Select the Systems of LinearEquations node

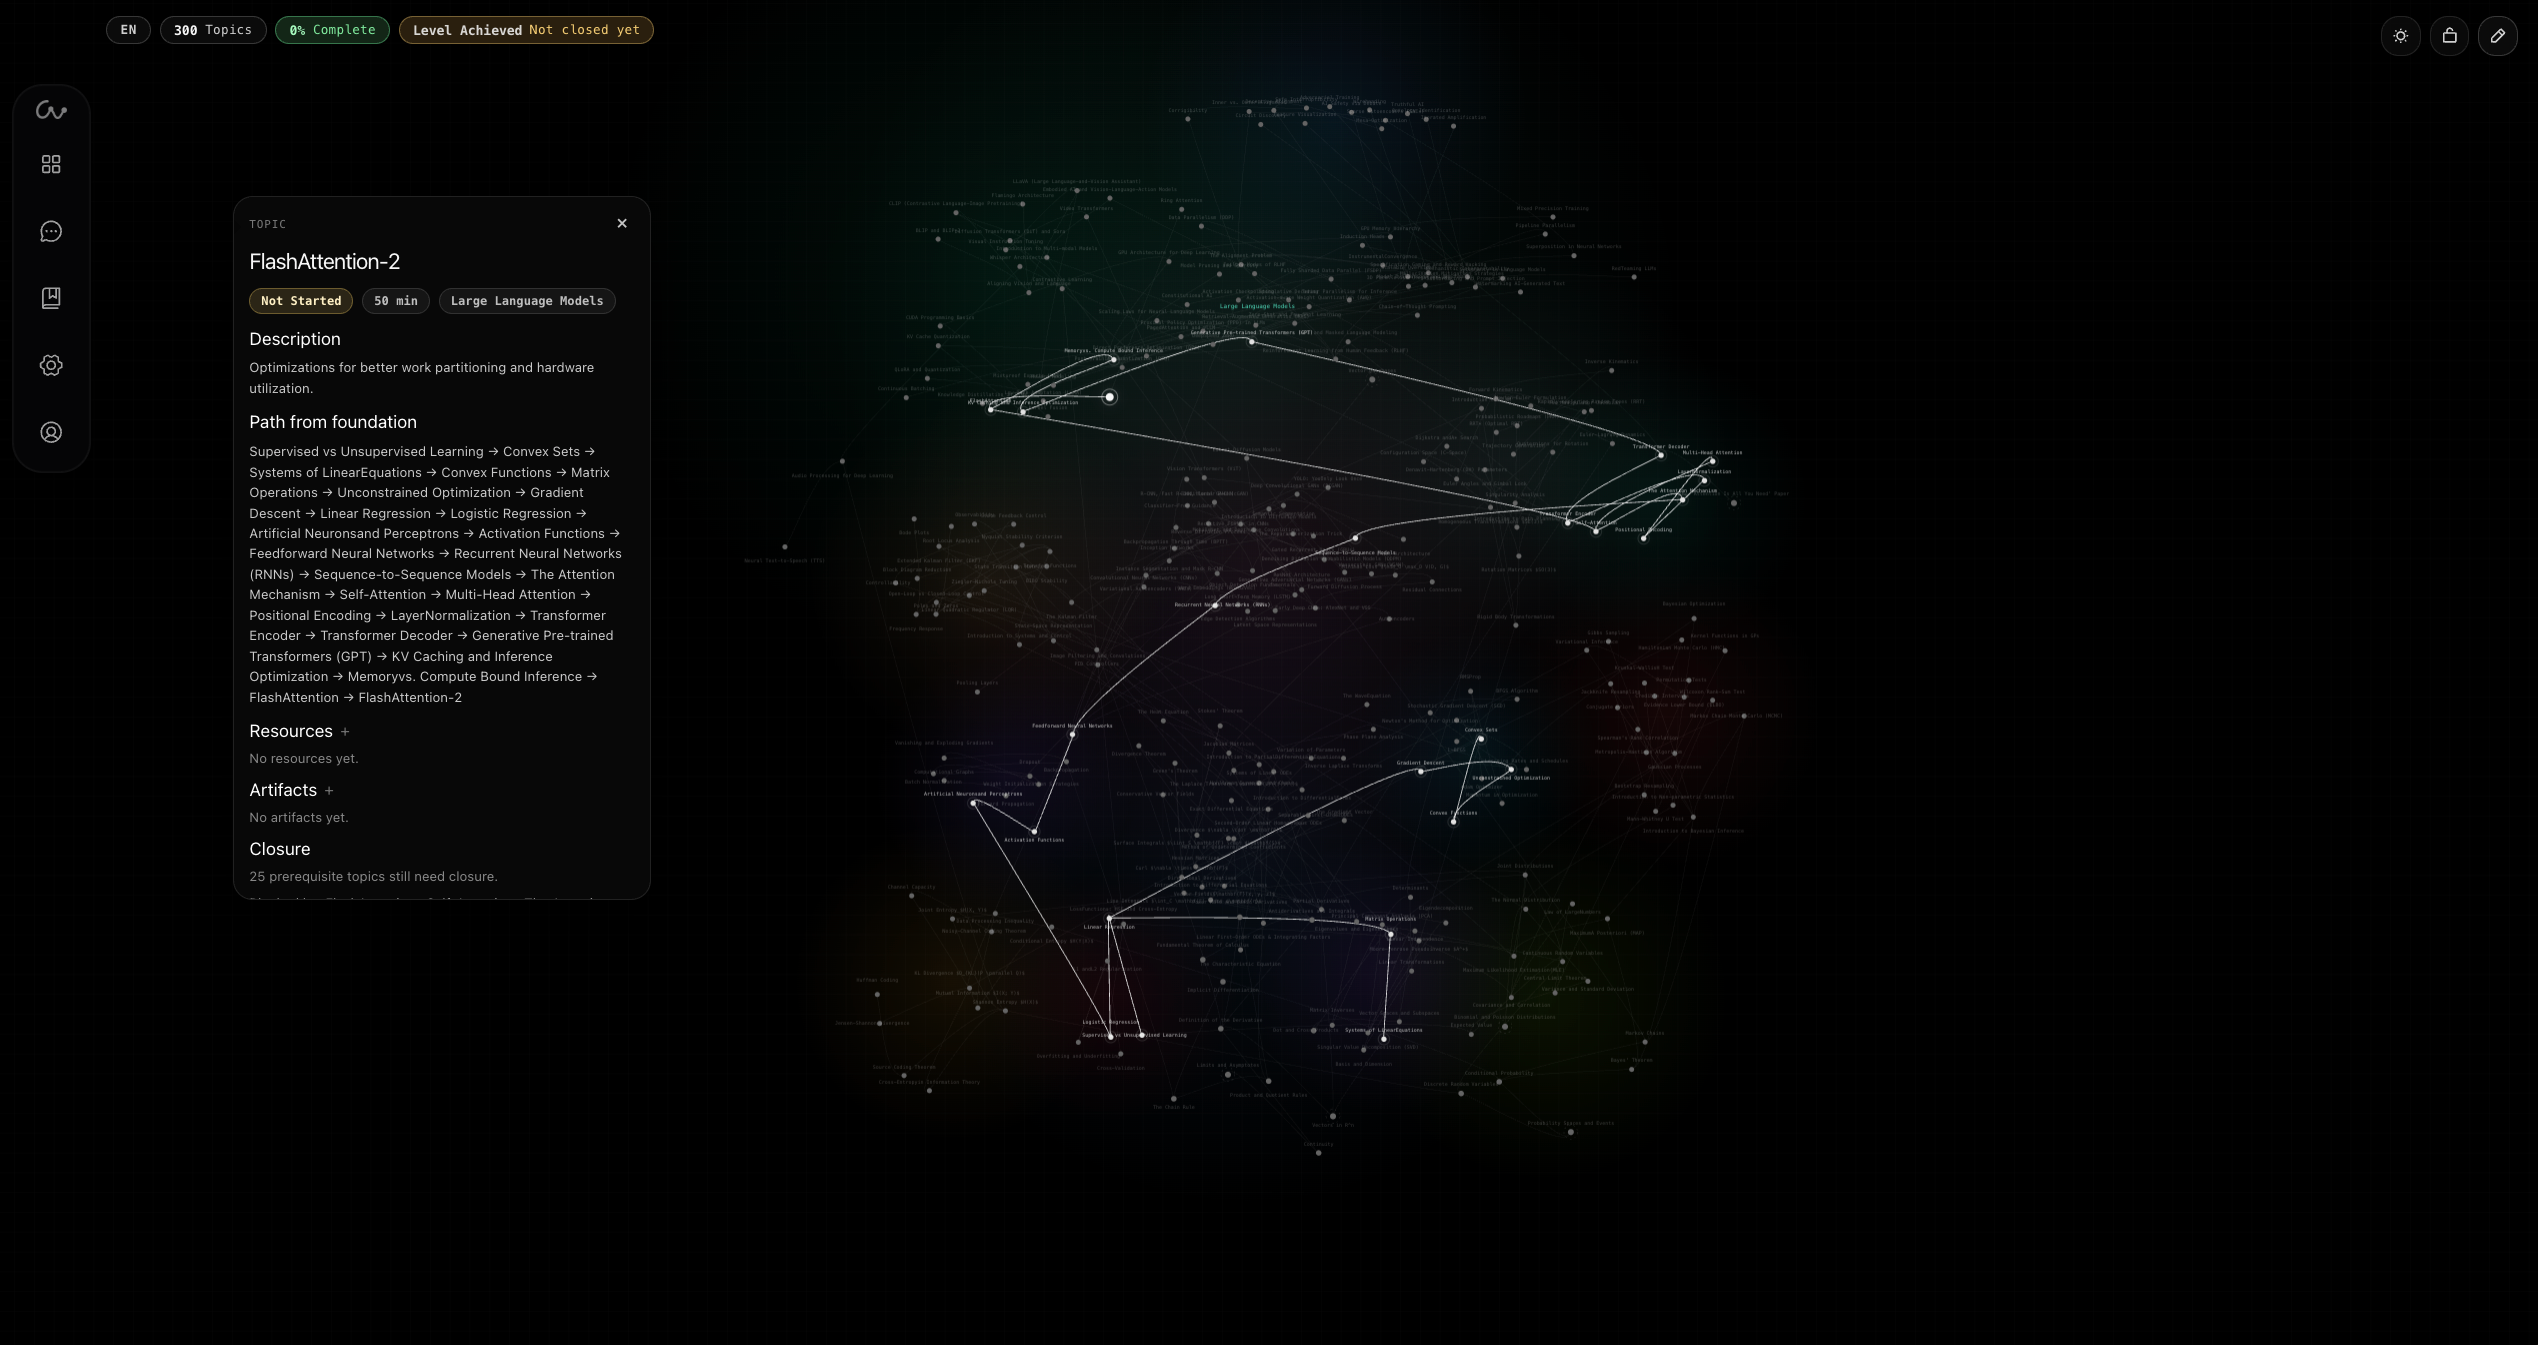pos(1384,1038)
